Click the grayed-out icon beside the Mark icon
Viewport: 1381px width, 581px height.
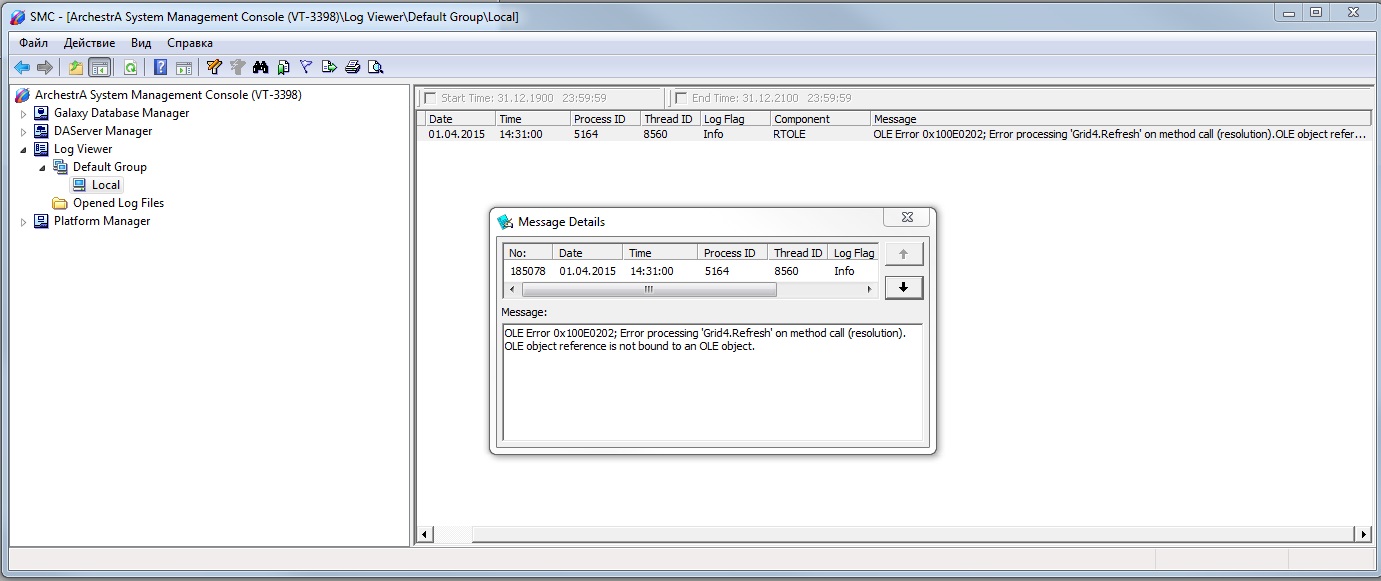coord(237,67)
